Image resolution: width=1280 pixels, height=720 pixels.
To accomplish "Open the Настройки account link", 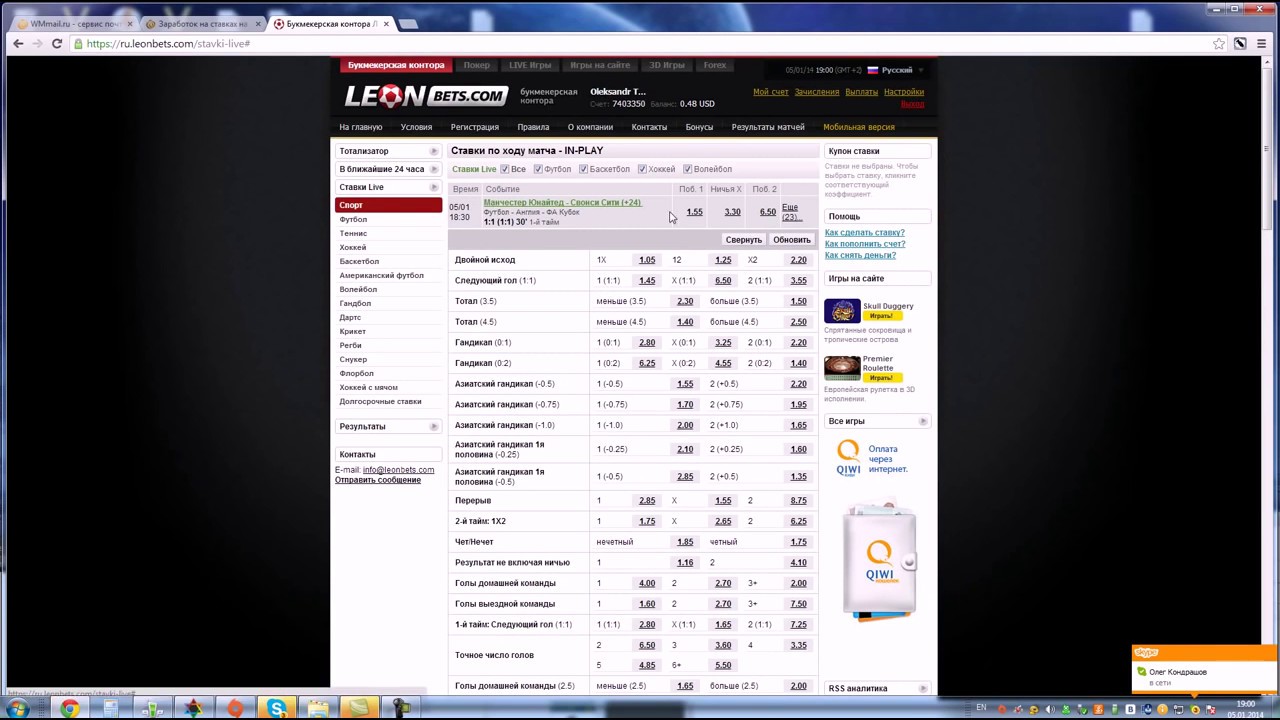I will tap(904, 92).
